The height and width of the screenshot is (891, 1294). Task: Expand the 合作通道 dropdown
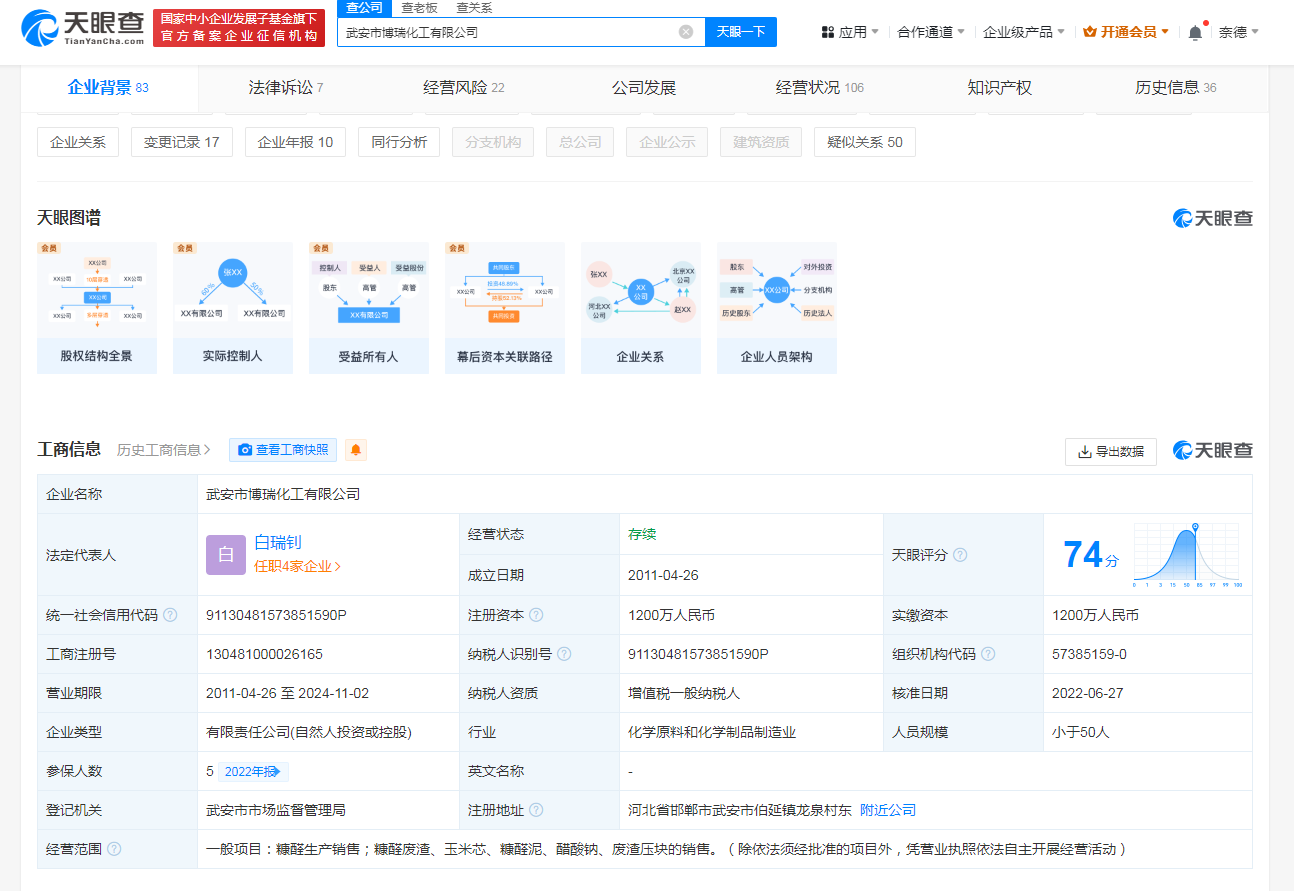pyautogui.click(x=931, y=32)
